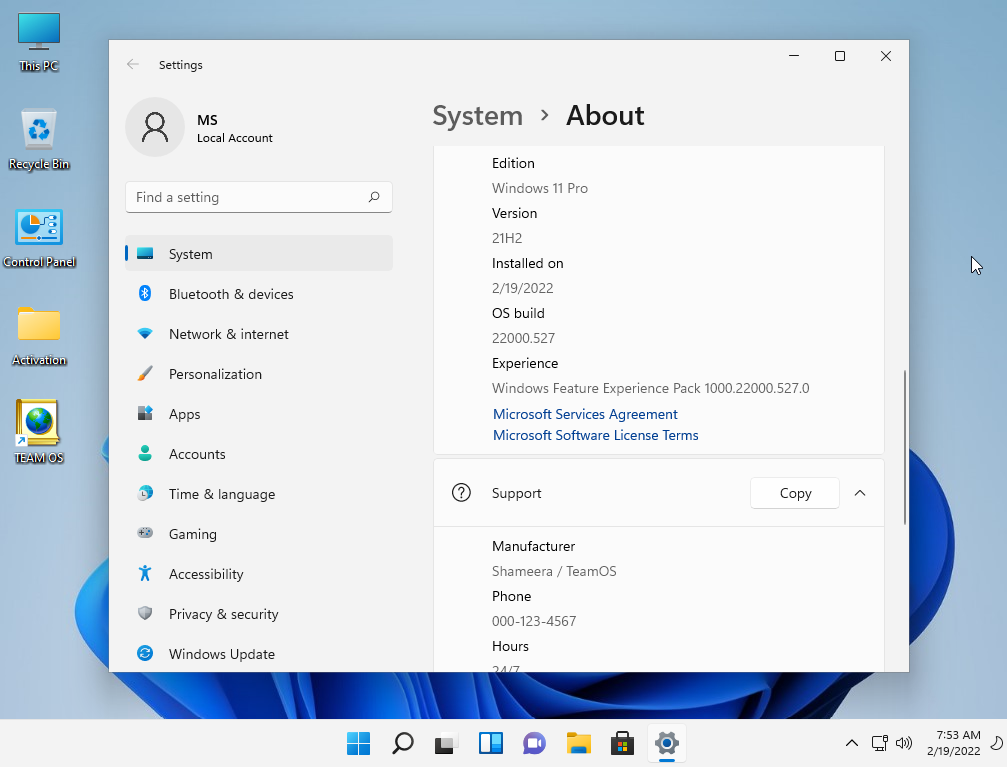Click System in the breadcrumb
Screen dimensions: 1007x767
pos(477,116)
